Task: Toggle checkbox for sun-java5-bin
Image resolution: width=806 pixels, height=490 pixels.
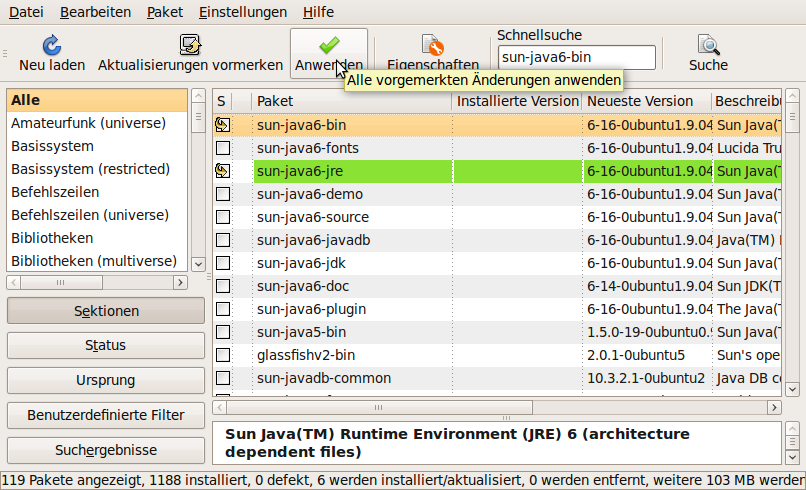Action: pyautogui.click(x=223, y=332)
